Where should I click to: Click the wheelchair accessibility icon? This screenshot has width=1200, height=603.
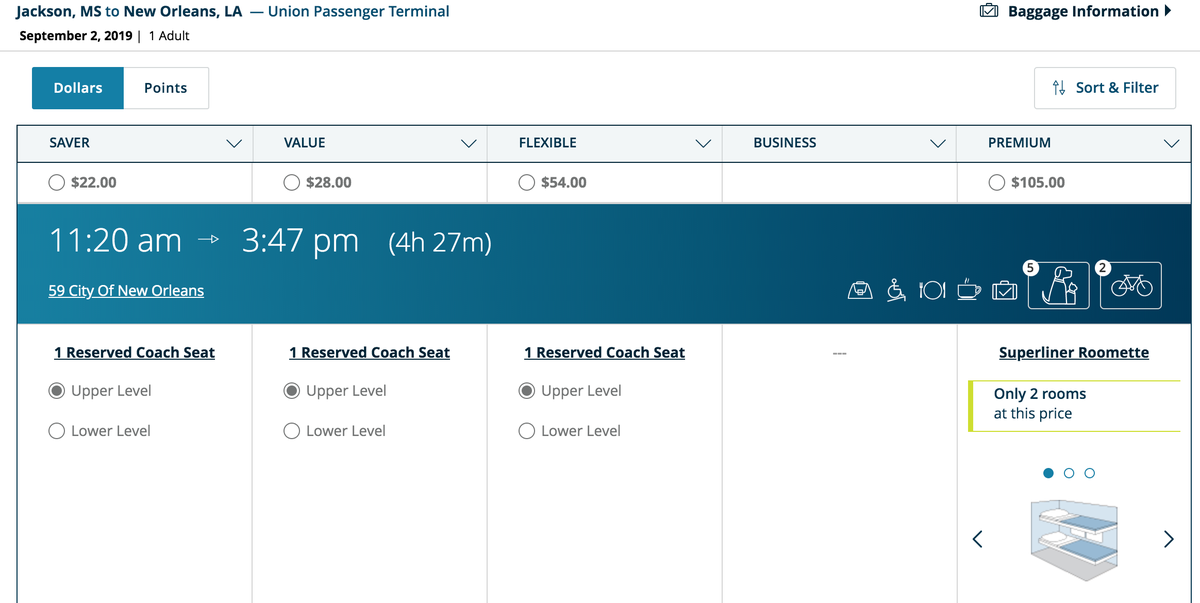point(896,289)
